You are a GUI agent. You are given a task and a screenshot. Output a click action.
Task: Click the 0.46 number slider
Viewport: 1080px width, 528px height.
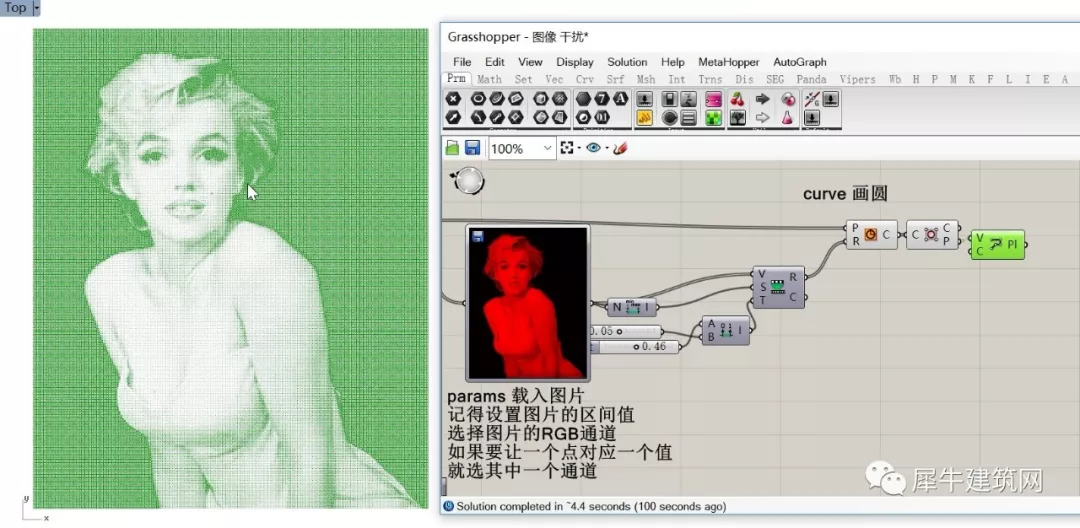[x=635, y=346]
